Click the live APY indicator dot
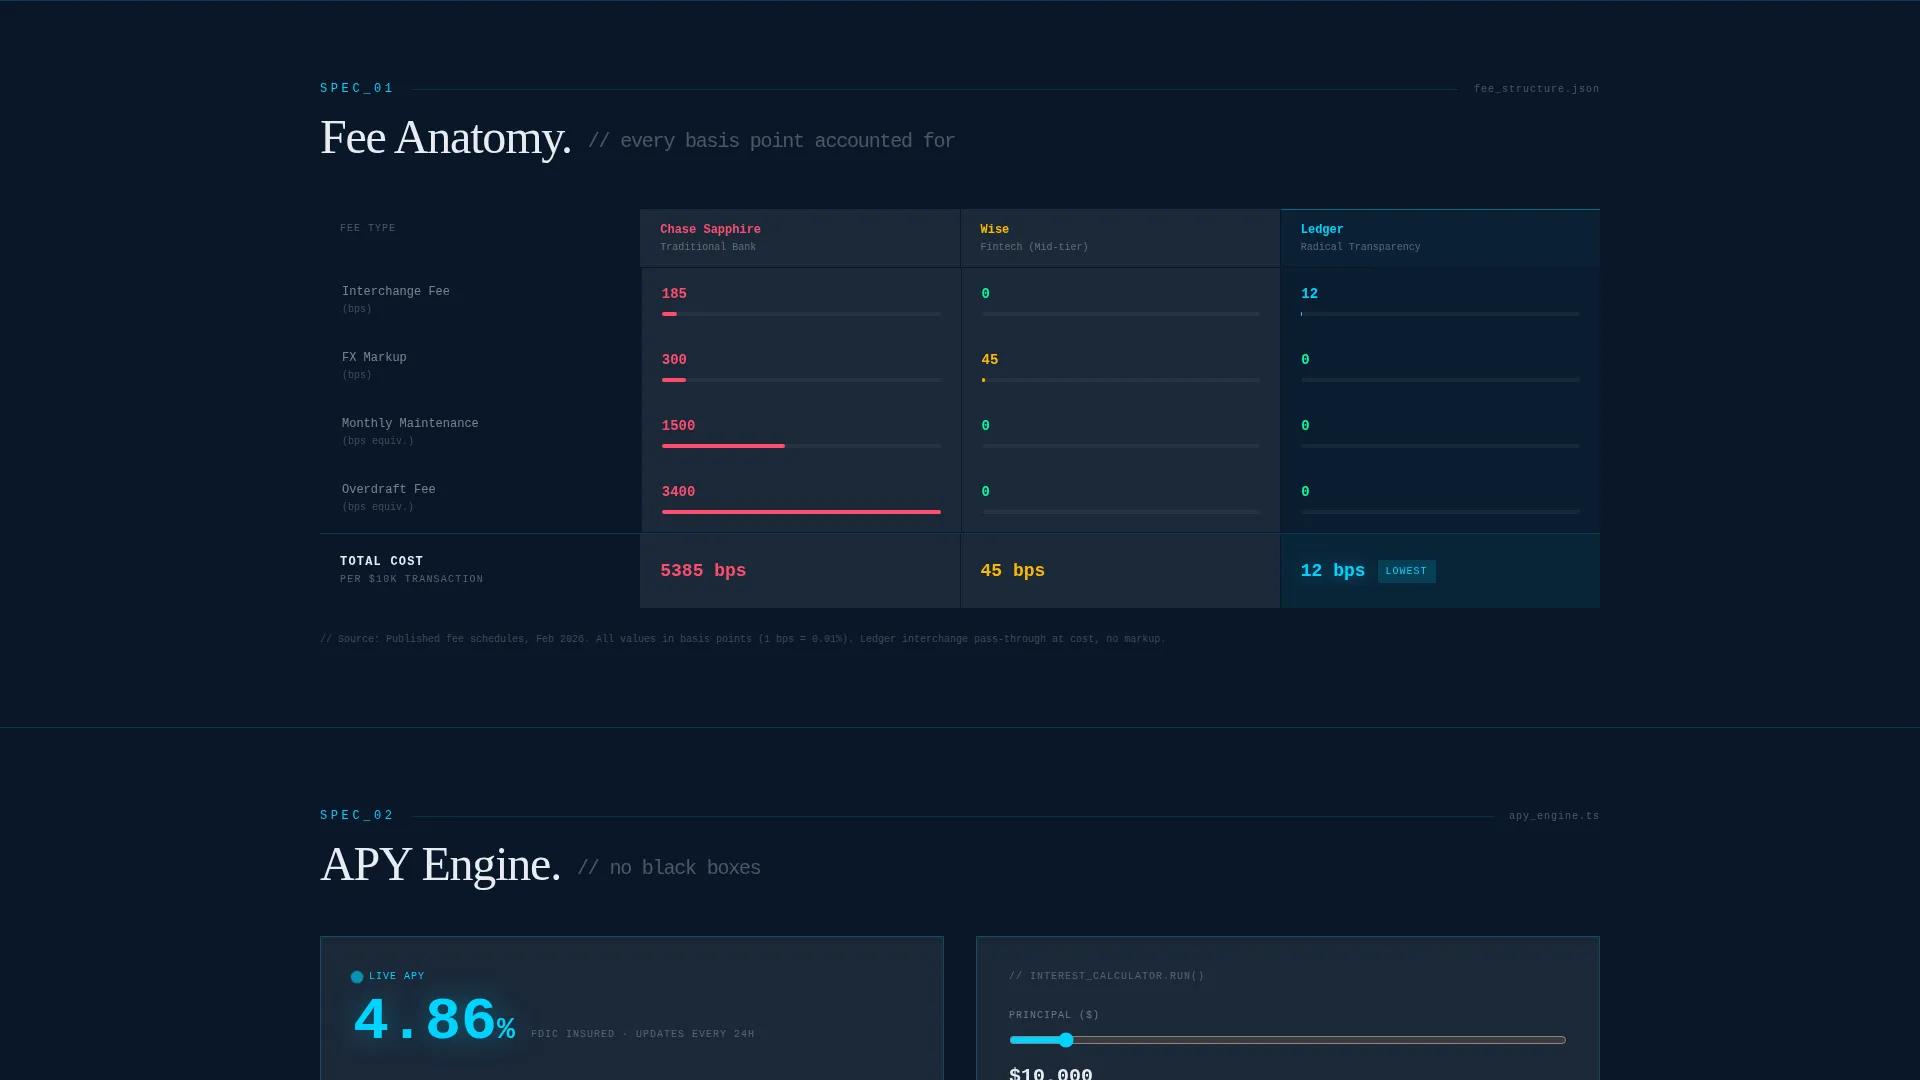 click(357, 977)
